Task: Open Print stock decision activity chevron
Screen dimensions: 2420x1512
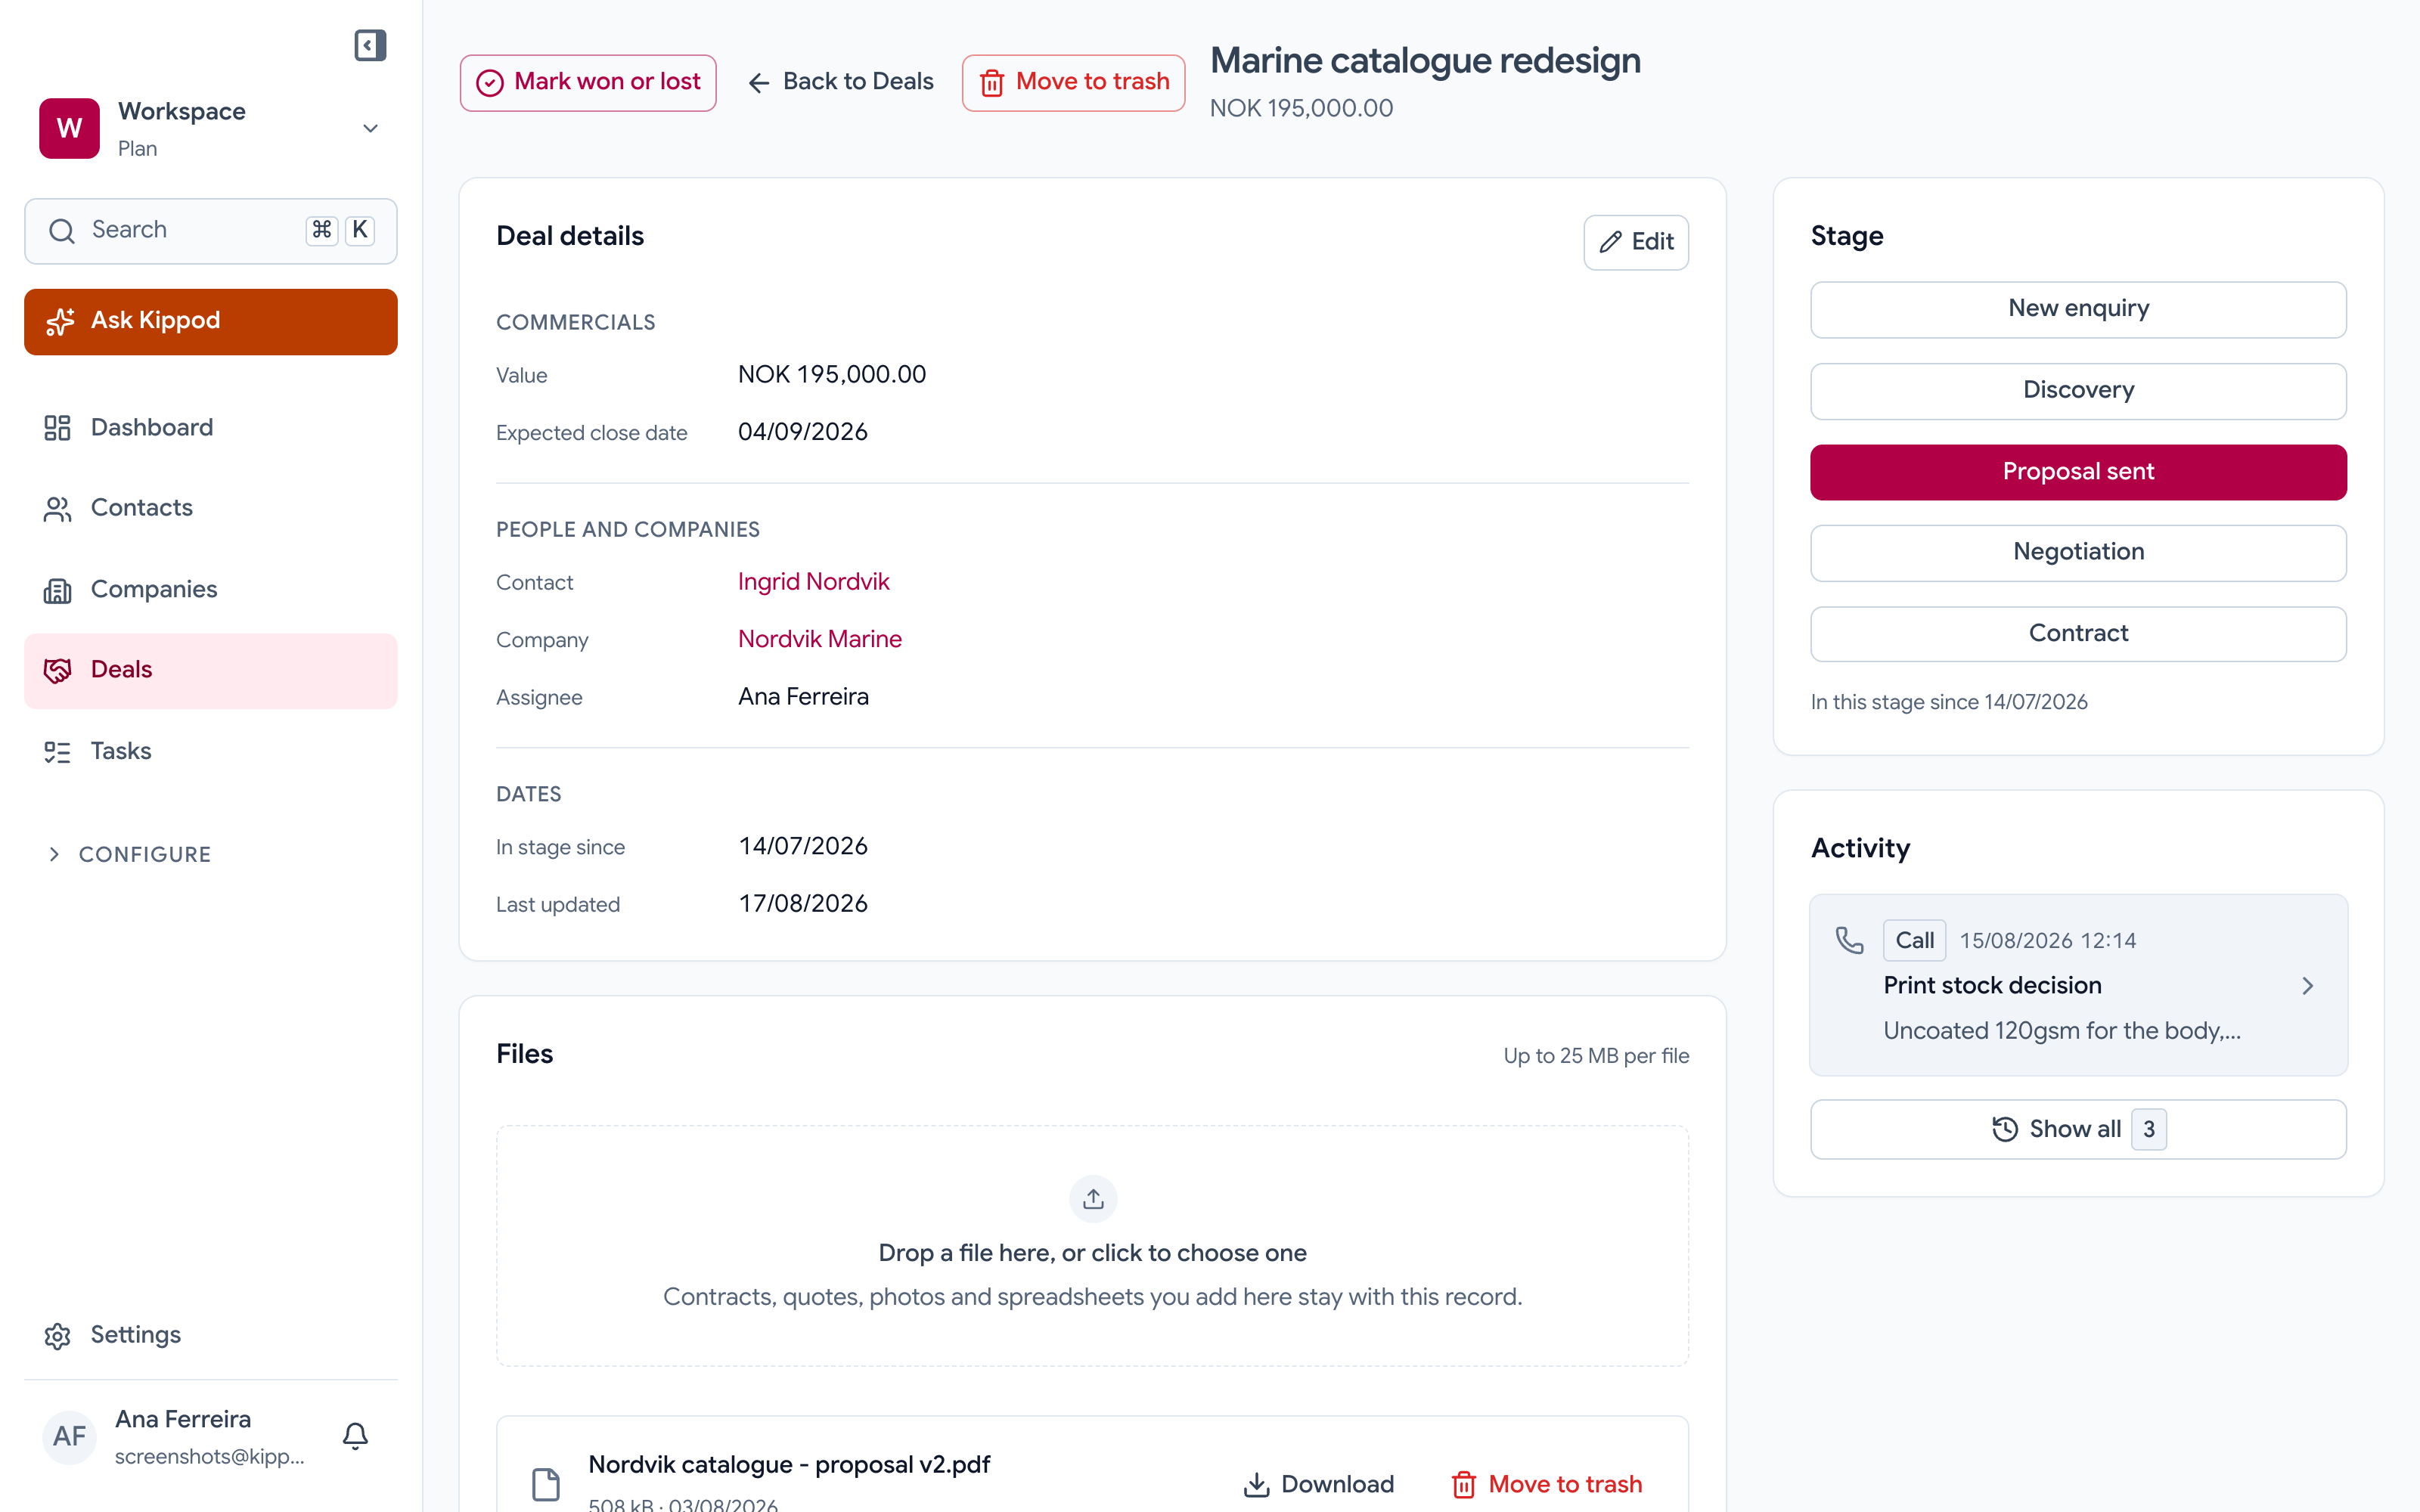Action: 2307,986
